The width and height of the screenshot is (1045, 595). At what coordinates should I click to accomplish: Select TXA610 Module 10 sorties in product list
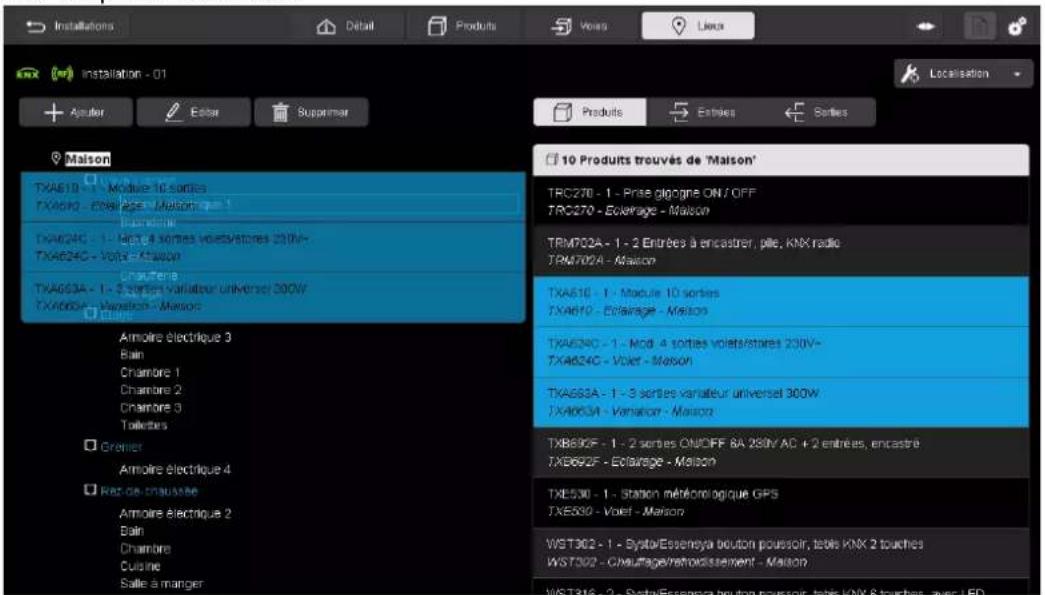(781, 302)
